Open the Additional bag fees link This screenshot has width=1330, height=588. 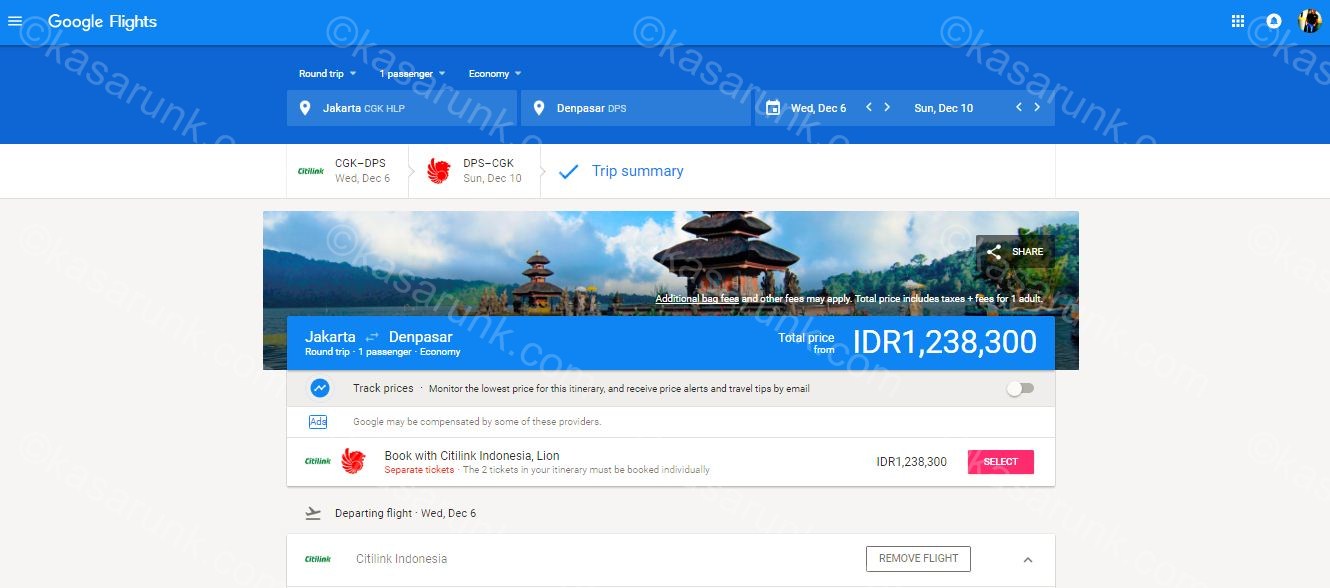(697, 299)
